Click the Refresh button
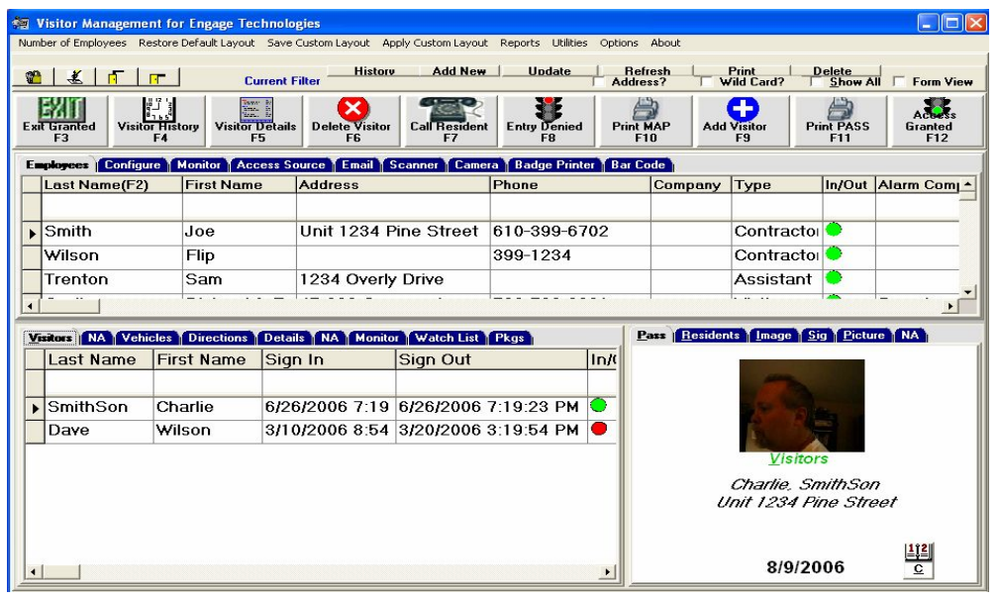 647,70
